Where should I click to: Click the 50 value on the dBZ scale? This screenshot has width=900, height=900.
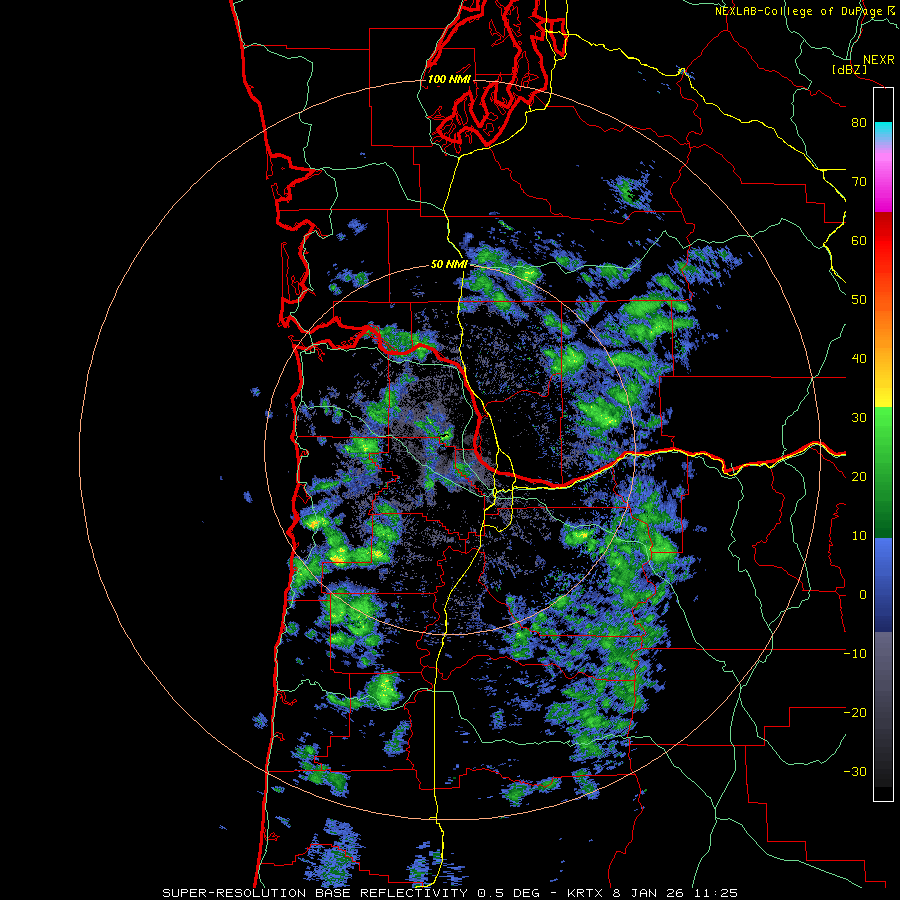click(x=859, y=300)
